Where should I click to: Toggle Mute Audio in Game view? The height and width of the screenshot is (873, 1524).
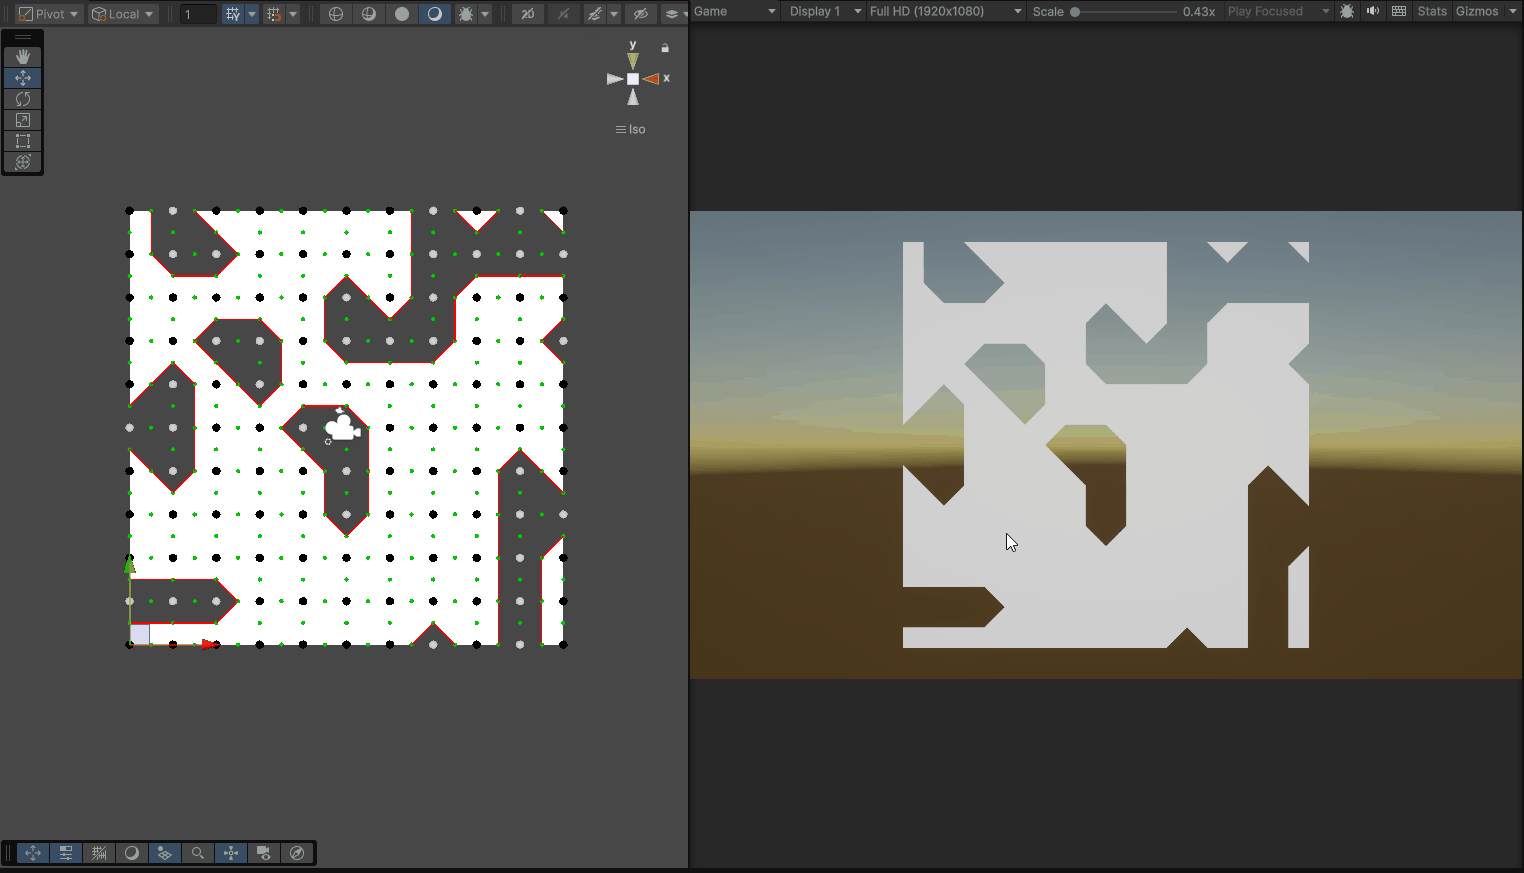1373,11
